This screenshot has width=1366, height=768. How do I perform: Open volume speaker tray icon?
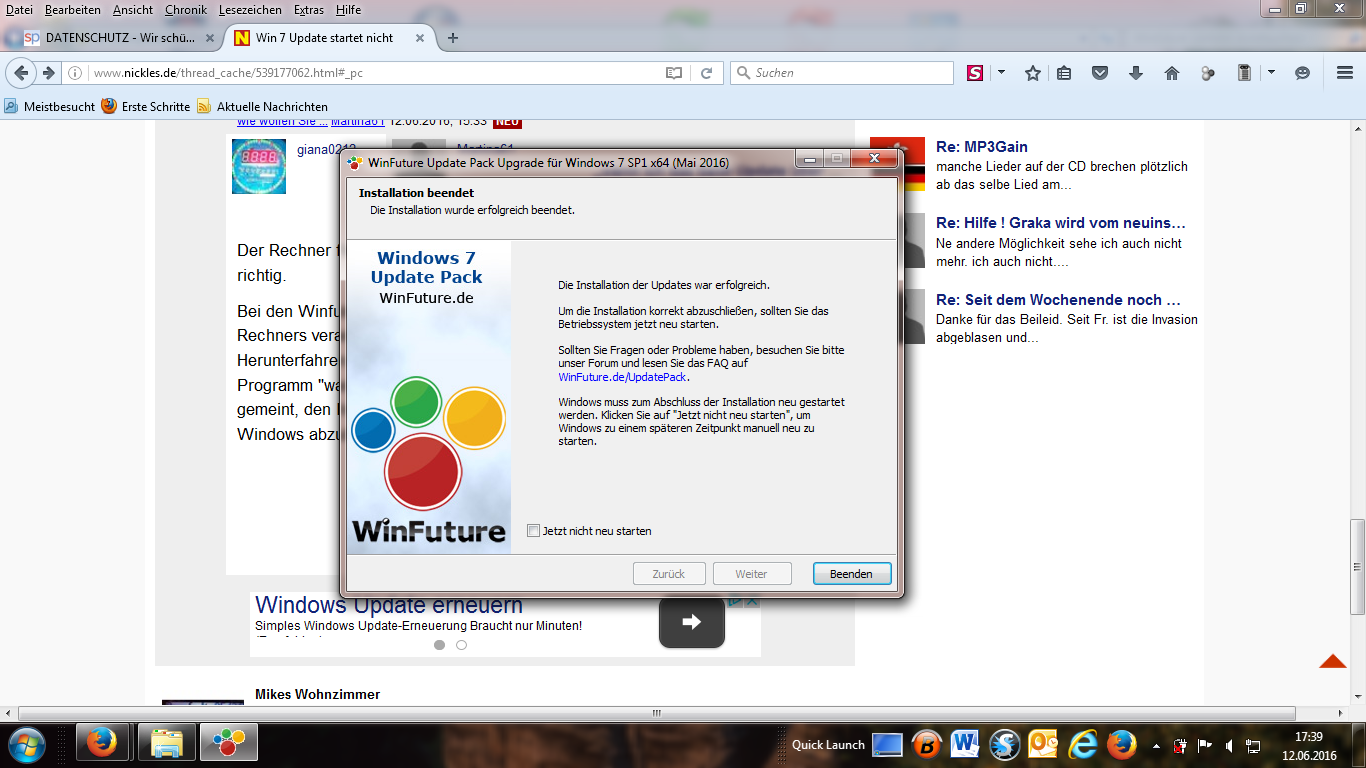click(x=1228, y=745)
